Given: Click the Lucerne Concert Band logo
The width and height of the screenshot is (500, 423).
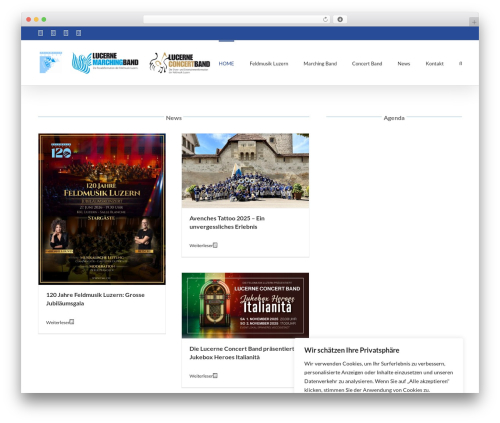Looking at the screenshot, I should pyautogui.click(x=179, y=63).
